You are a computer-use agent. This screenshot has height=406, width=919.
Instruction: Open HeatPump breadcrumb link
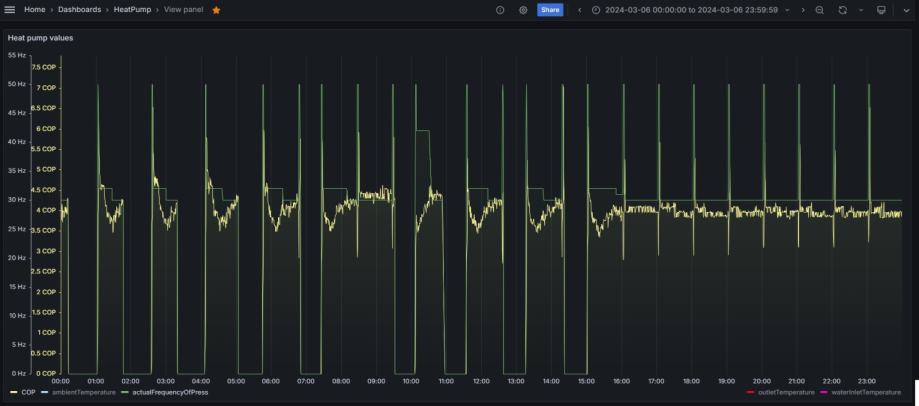[132, 10]
